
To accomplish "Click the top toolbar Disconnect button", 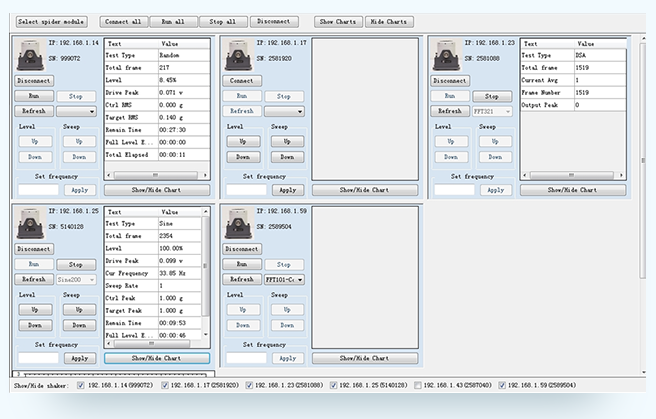I will pos(274,22).
